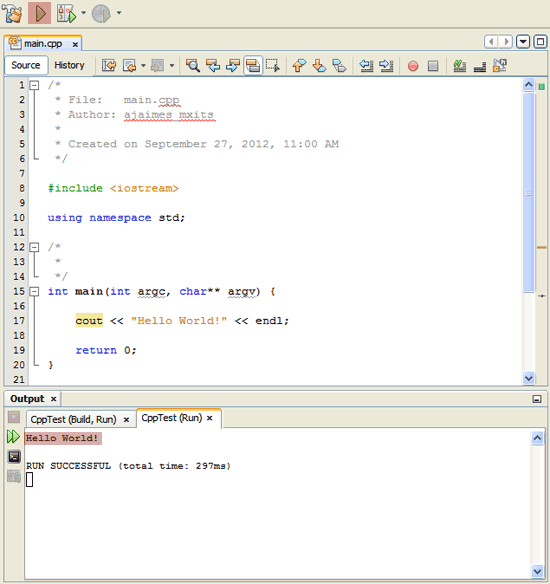Jump to Last Edit location
The image size is (550, 584).
[x=109, y=66]
